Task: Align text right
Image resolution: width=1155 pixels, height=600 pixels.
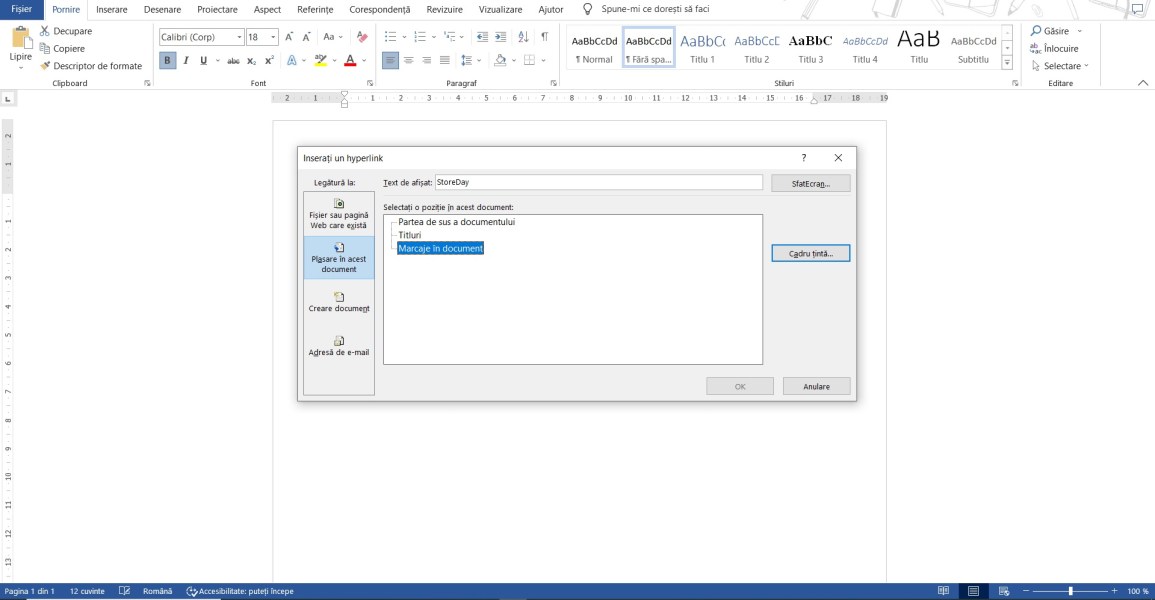Action: [426, 60]
